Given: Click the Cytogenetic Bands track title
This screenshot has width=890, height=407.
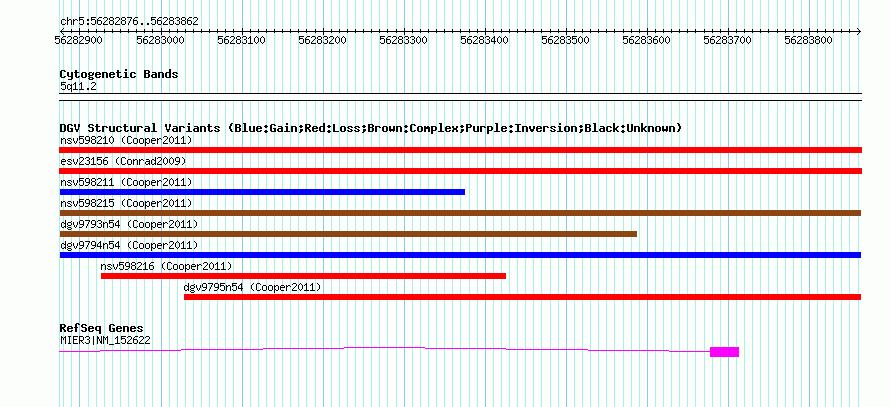Looking at the screenshot, I should [x=119, y=74].
